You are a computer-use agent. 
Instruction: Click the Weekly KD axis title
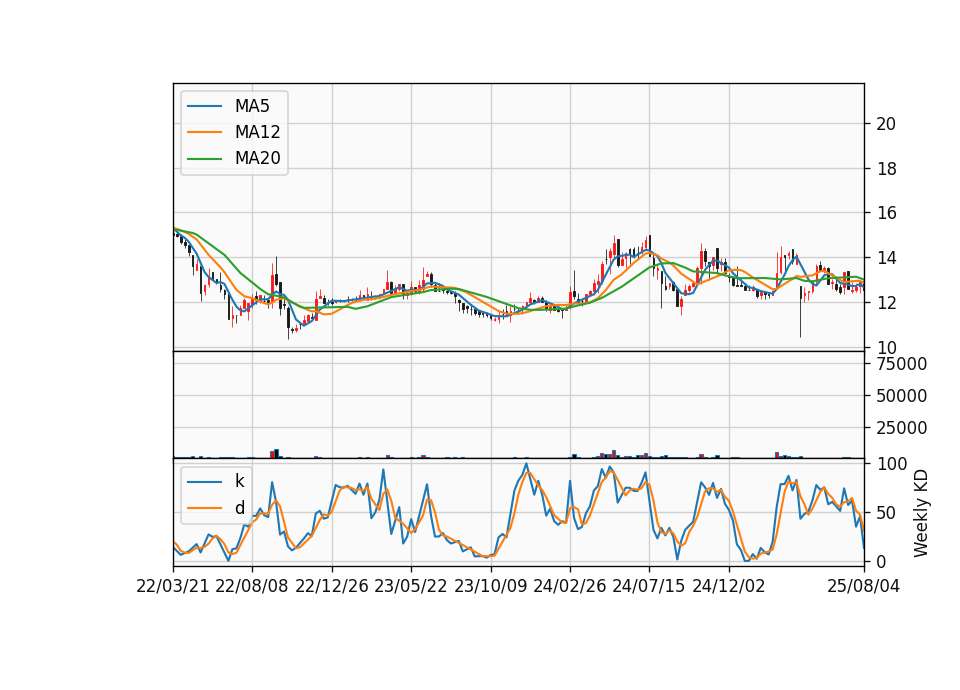click(921, 513)
